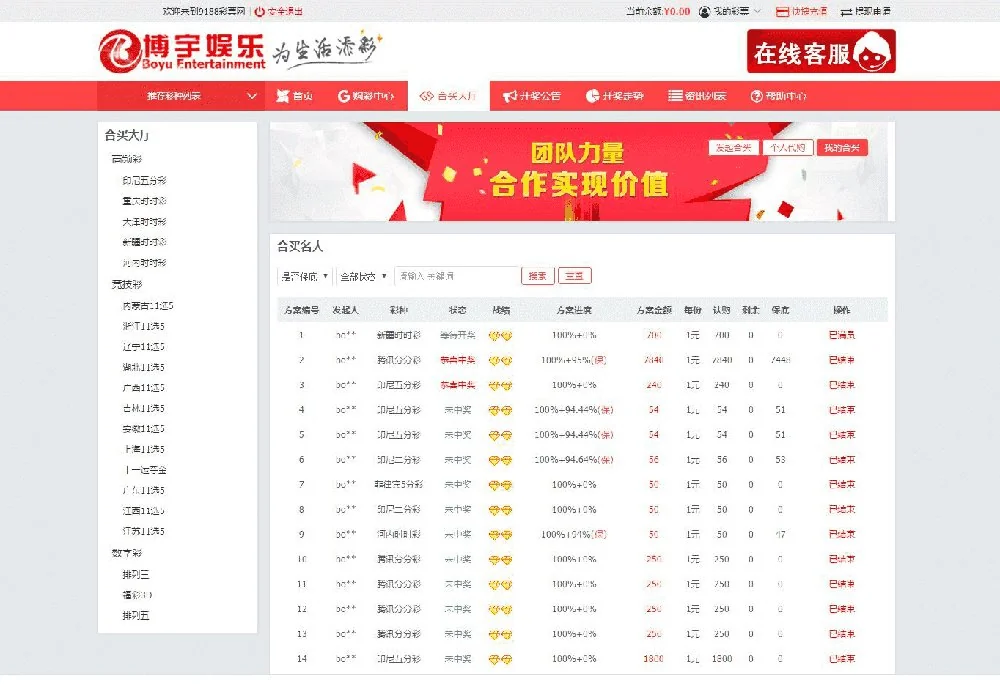Click the power icon to log out safely

click(x=260, y=11)
